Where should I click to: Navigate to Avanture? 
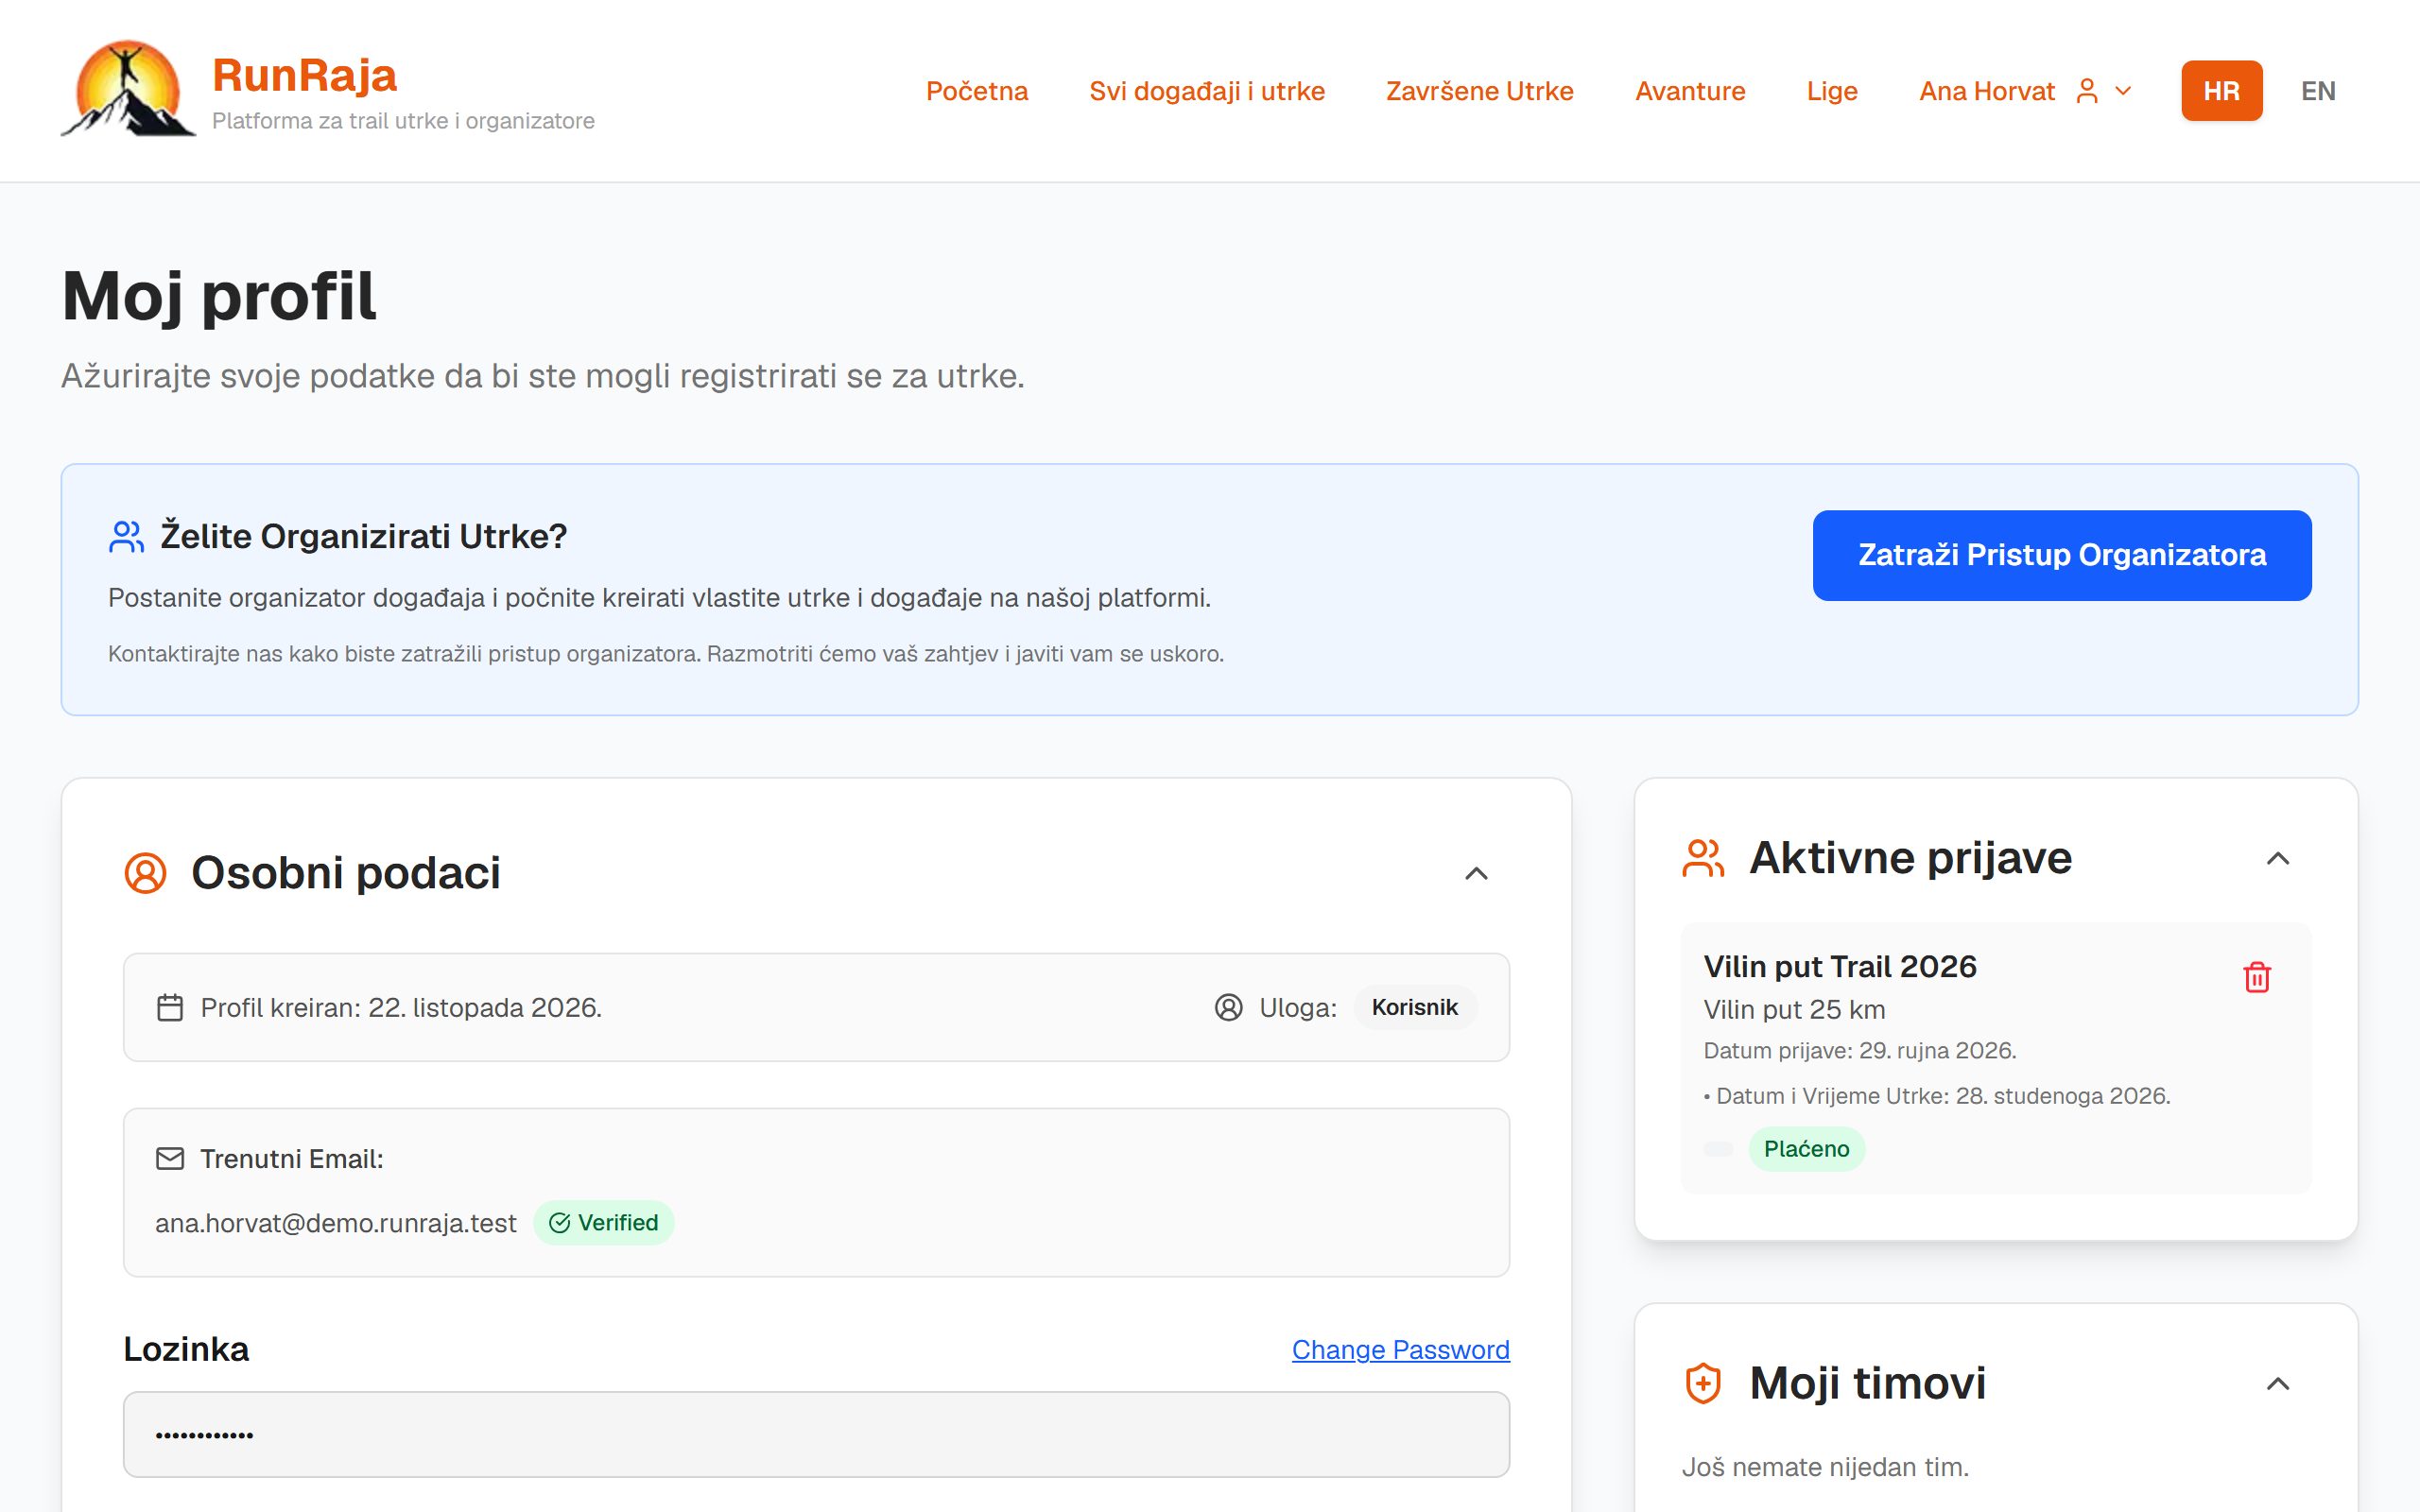pyautogui.click(x=1689, y=91)
